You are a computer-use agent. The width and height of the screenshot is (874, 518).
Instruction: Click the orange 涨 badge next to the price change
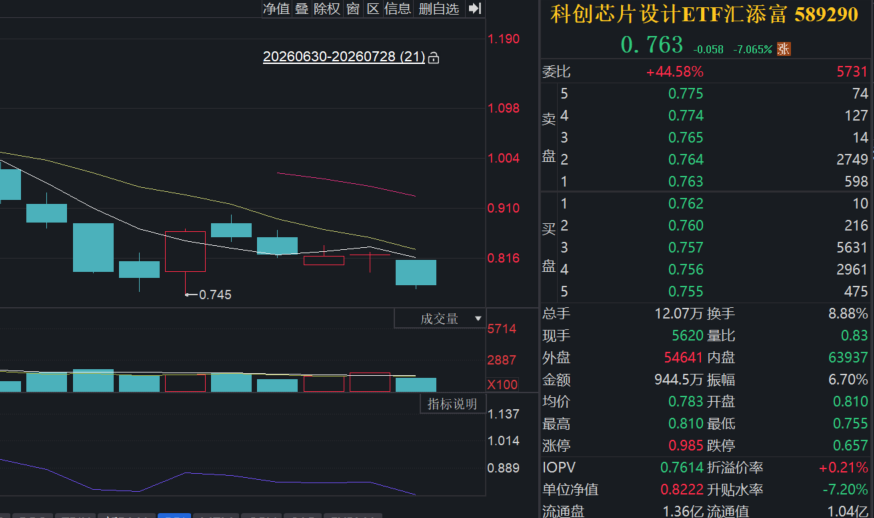[x=784, y=49]
